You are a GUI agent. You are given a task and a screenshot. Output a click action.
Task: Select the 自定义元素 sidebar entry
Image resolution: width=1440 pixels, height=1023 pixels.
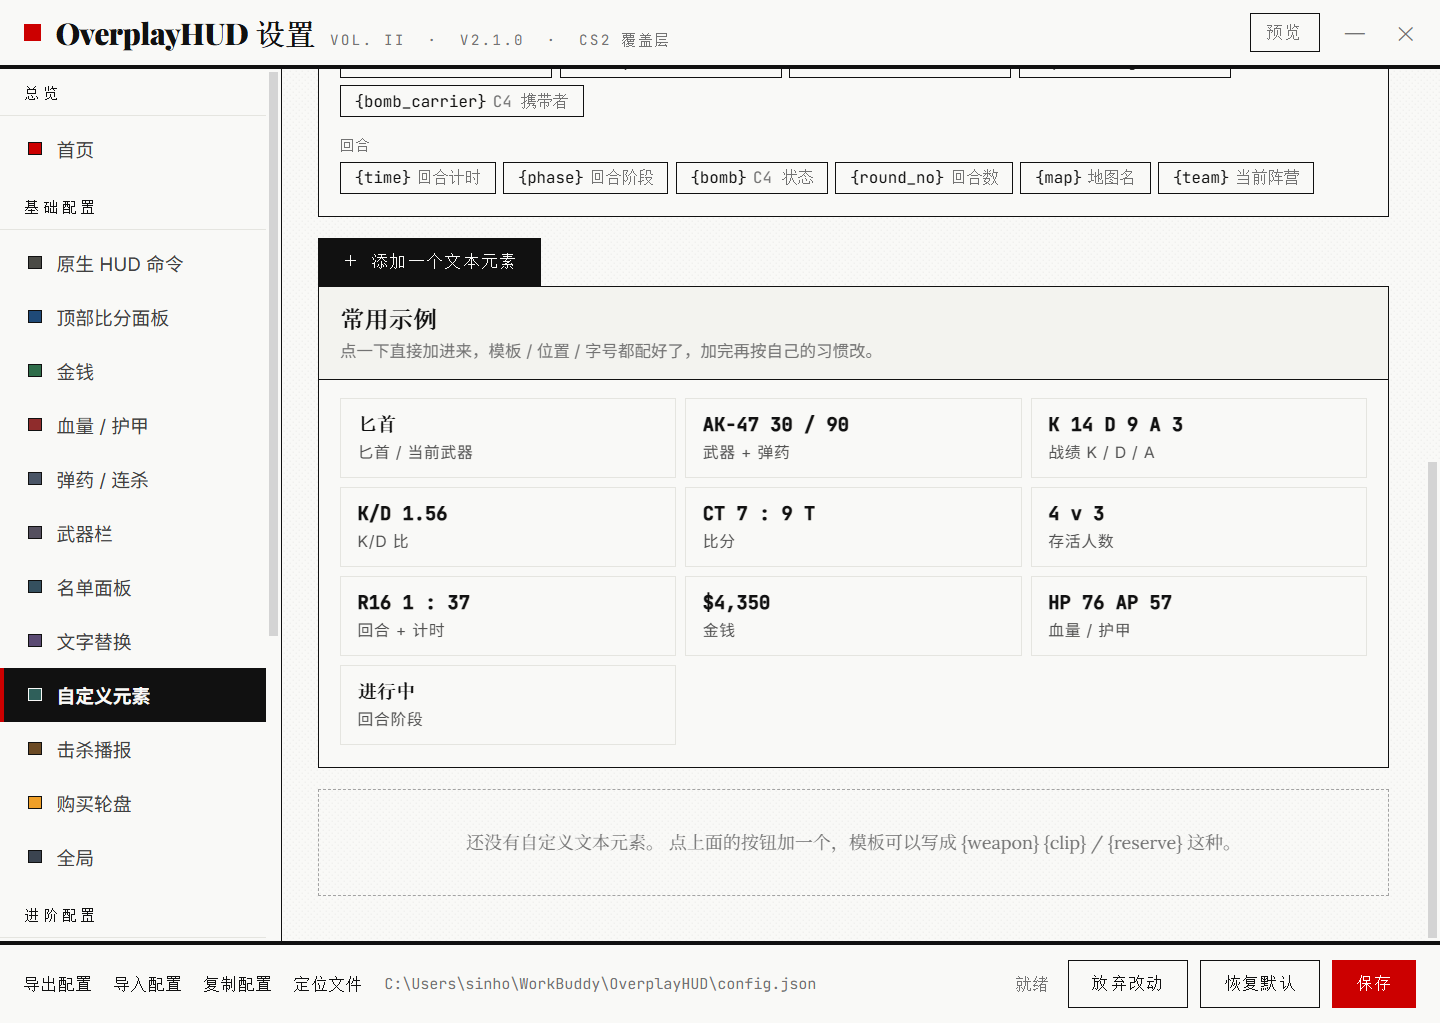[x=133, y=695]
